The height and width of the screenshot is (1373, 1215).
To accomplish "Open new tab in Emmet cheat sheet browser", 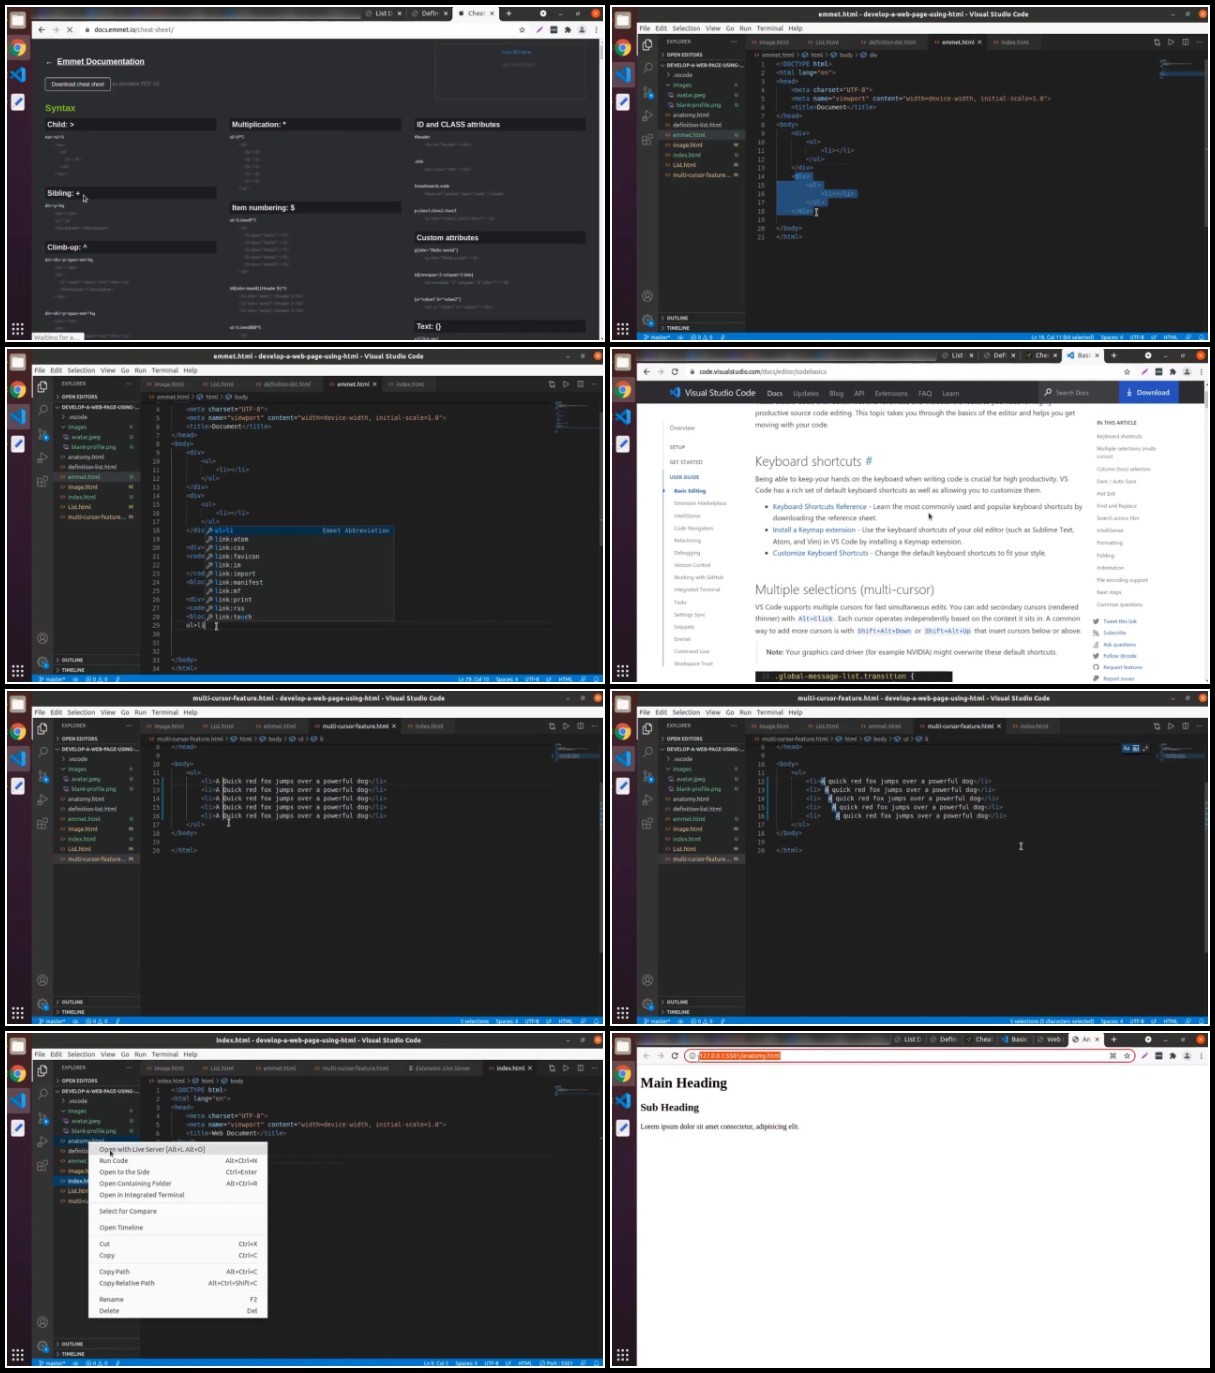I will pyautogui.click(x=508, y=14).
